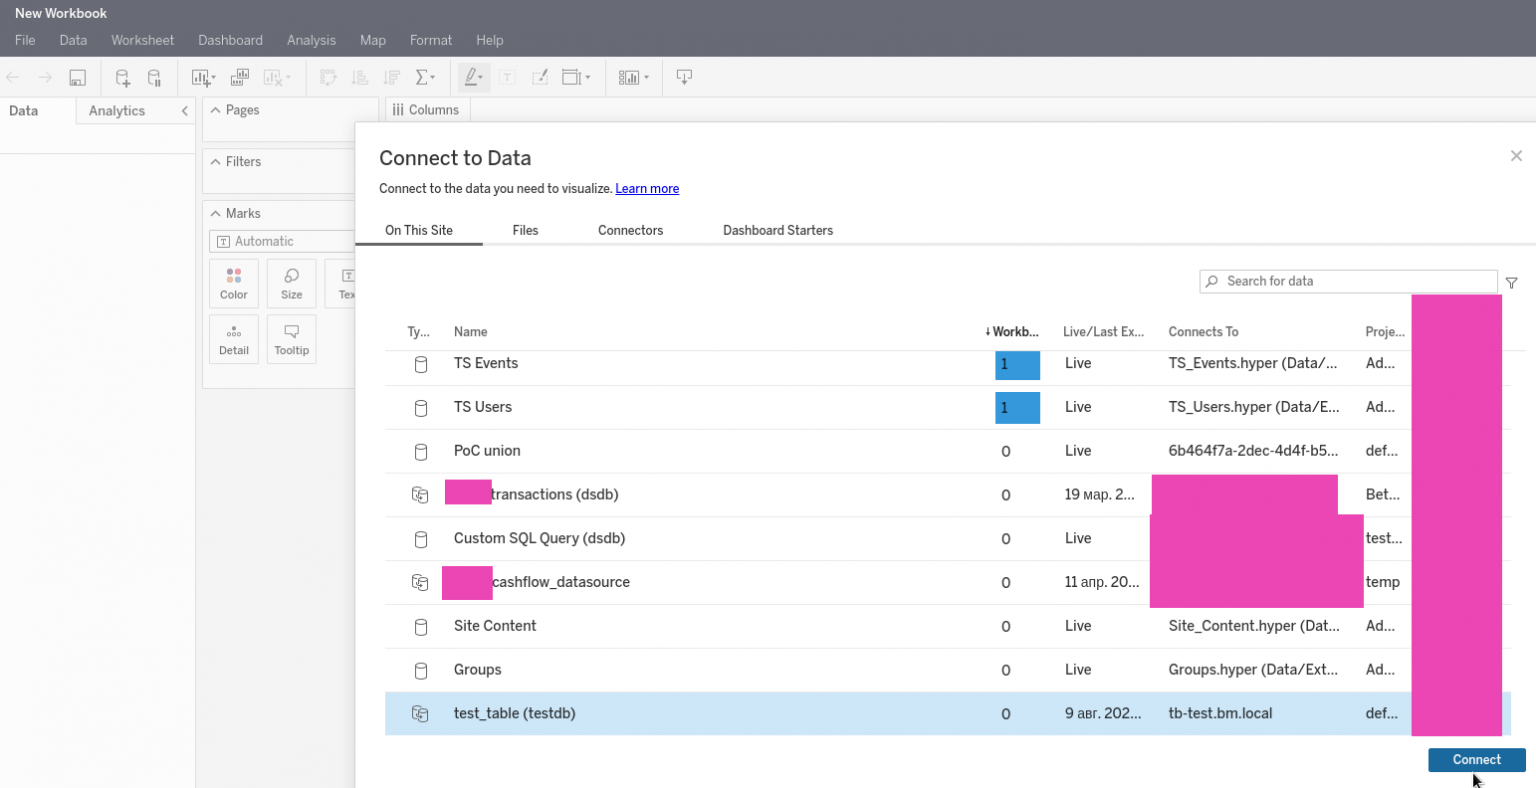Image resolution: width=1536 pixels, height=788 pixels.
Task: Toggle mark labels with the T icon
Action: (x=507, y=77)
